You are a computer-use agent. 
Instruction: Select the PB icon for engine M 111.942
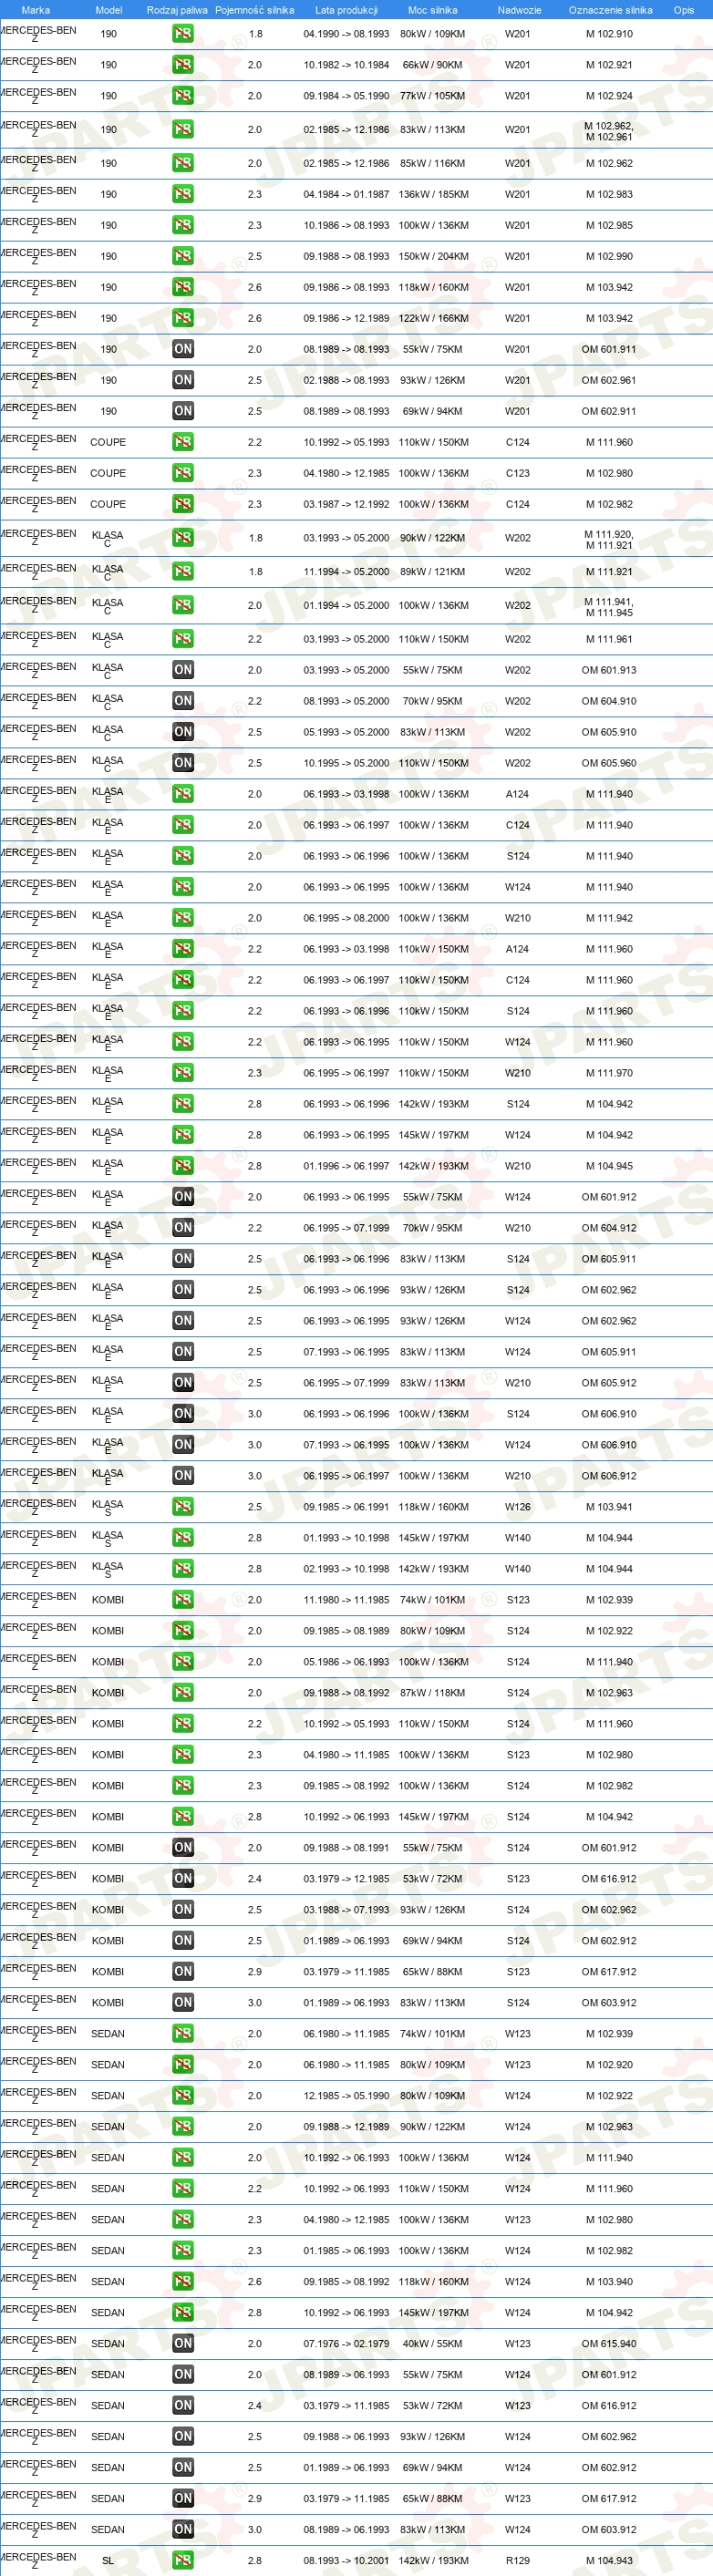[x=182, y=918]
